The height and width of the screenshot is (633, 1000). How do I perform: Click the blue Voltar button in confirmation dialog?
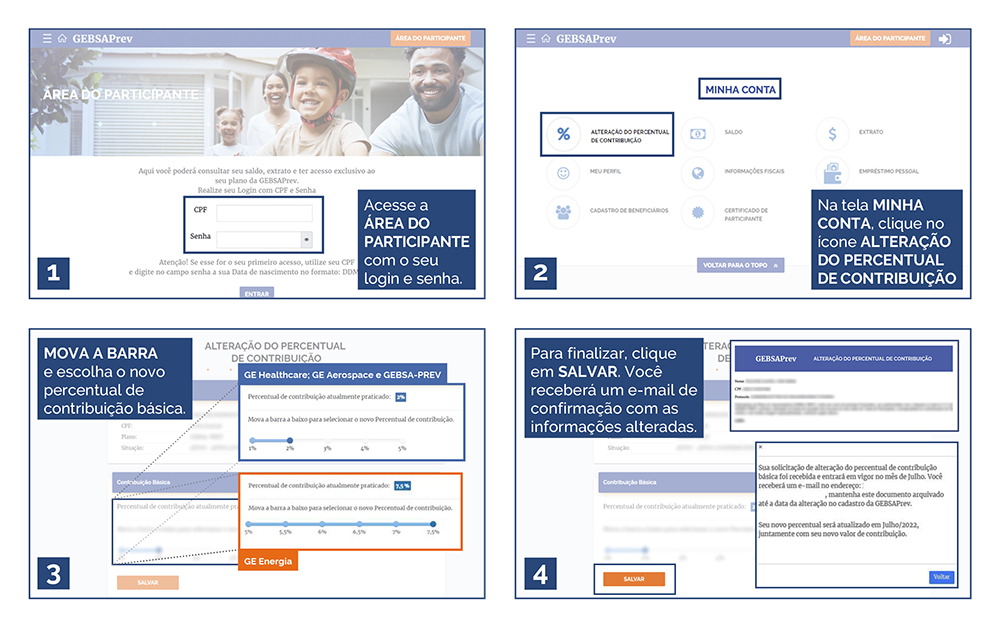pyautogui.click(x=941, y=577)
